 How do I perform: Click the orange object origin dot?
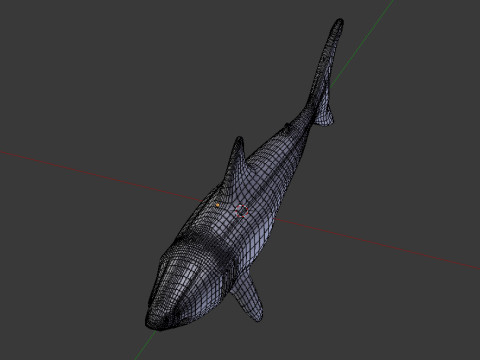pos(218,205)
